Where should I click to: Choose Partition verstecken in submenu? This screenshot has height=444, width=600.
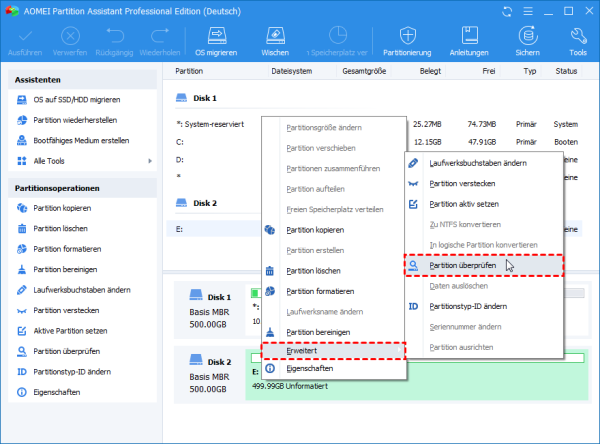[484, 184]
